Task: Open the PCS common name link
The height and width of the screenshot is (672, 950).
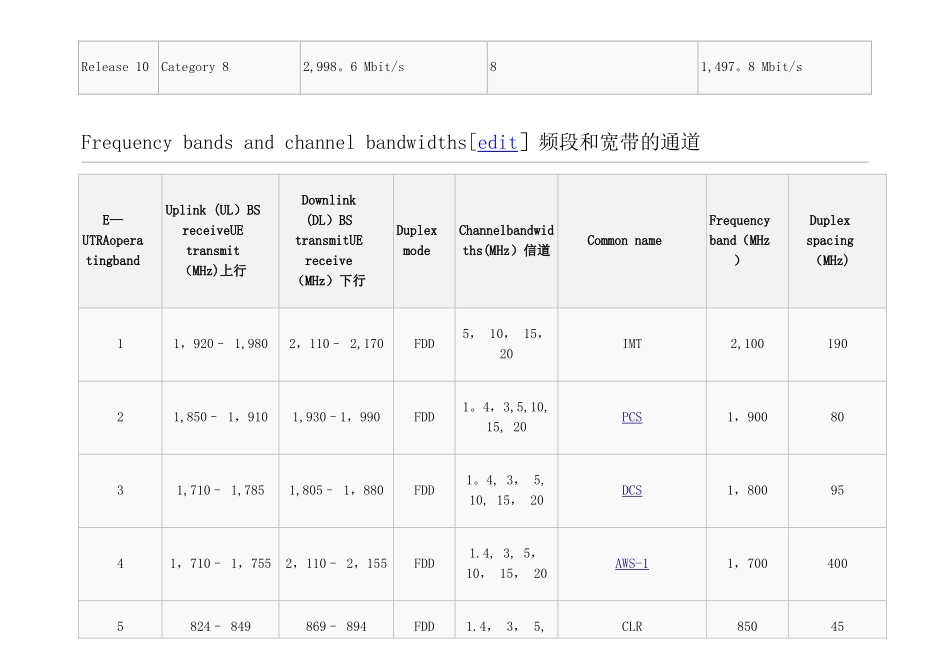Action: [x=632, y=417]
